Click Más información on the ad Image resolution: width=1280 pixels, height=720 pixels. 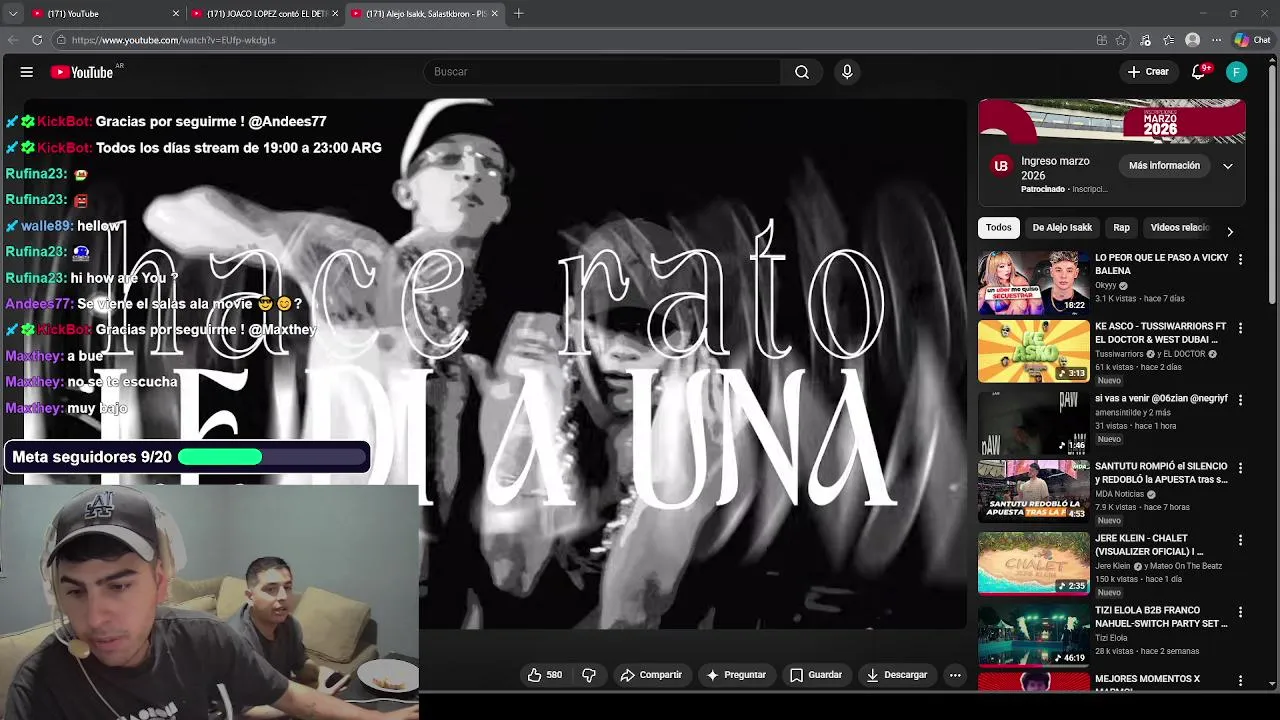point(1164,166)
